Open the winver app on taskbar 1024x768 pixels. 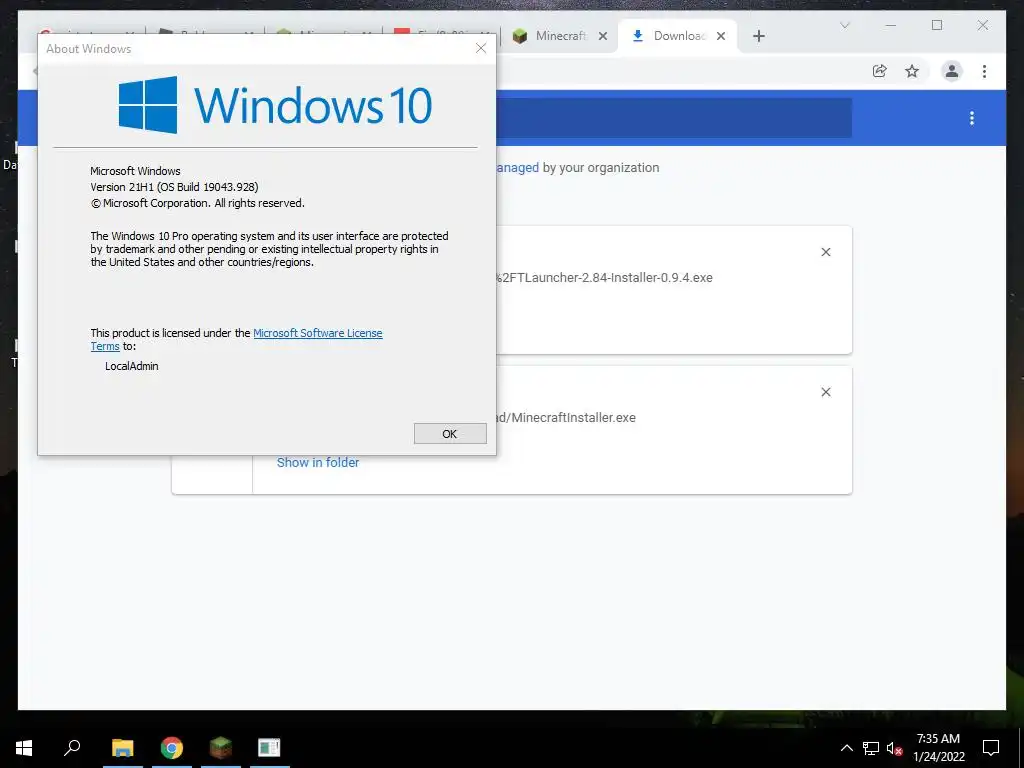pos(269,747)
